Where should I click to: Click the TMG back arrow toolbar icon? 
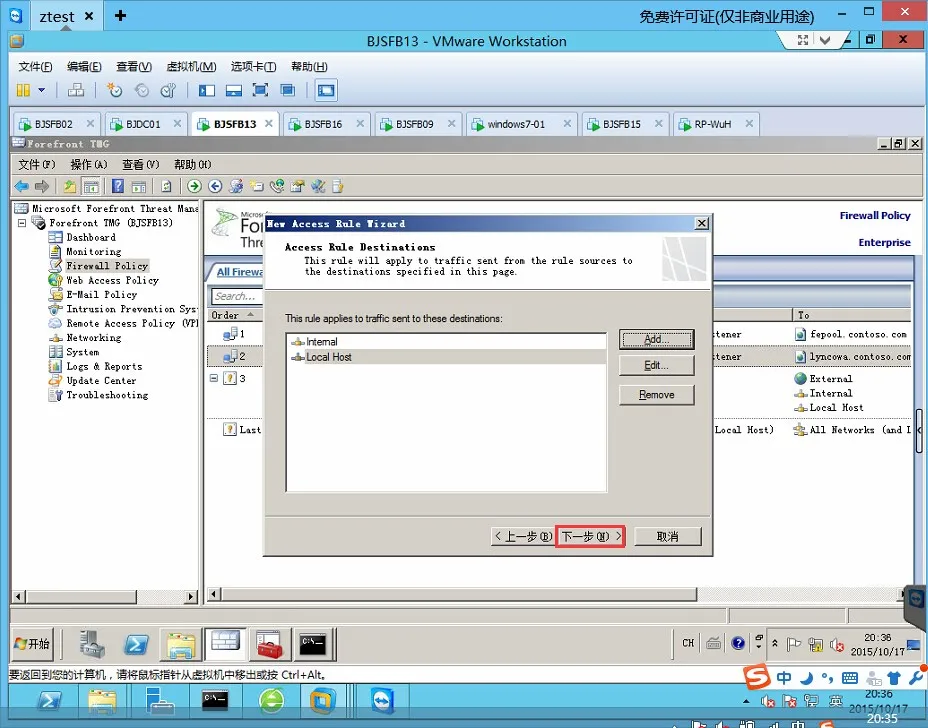[x=22, y=186]
